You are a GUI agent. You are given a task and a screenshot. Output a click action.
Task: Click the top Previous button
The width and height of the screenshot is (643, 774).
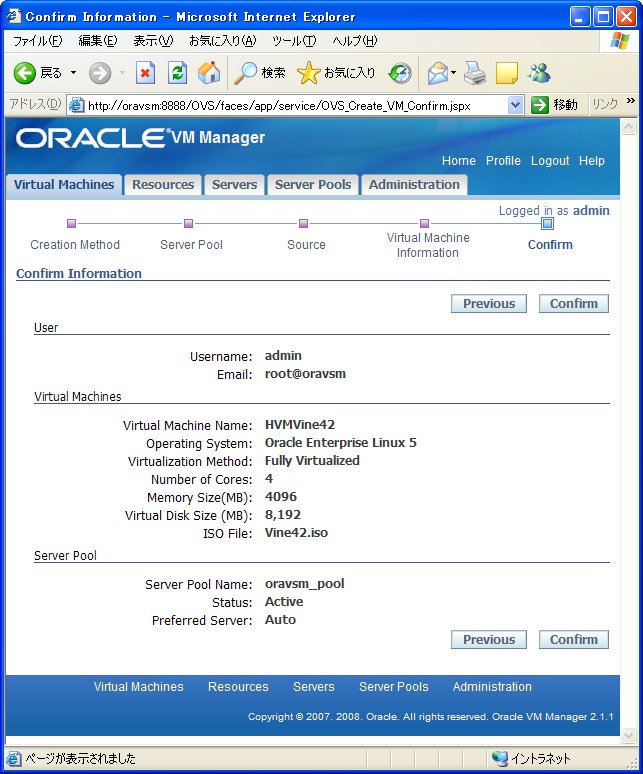point(489,304)
